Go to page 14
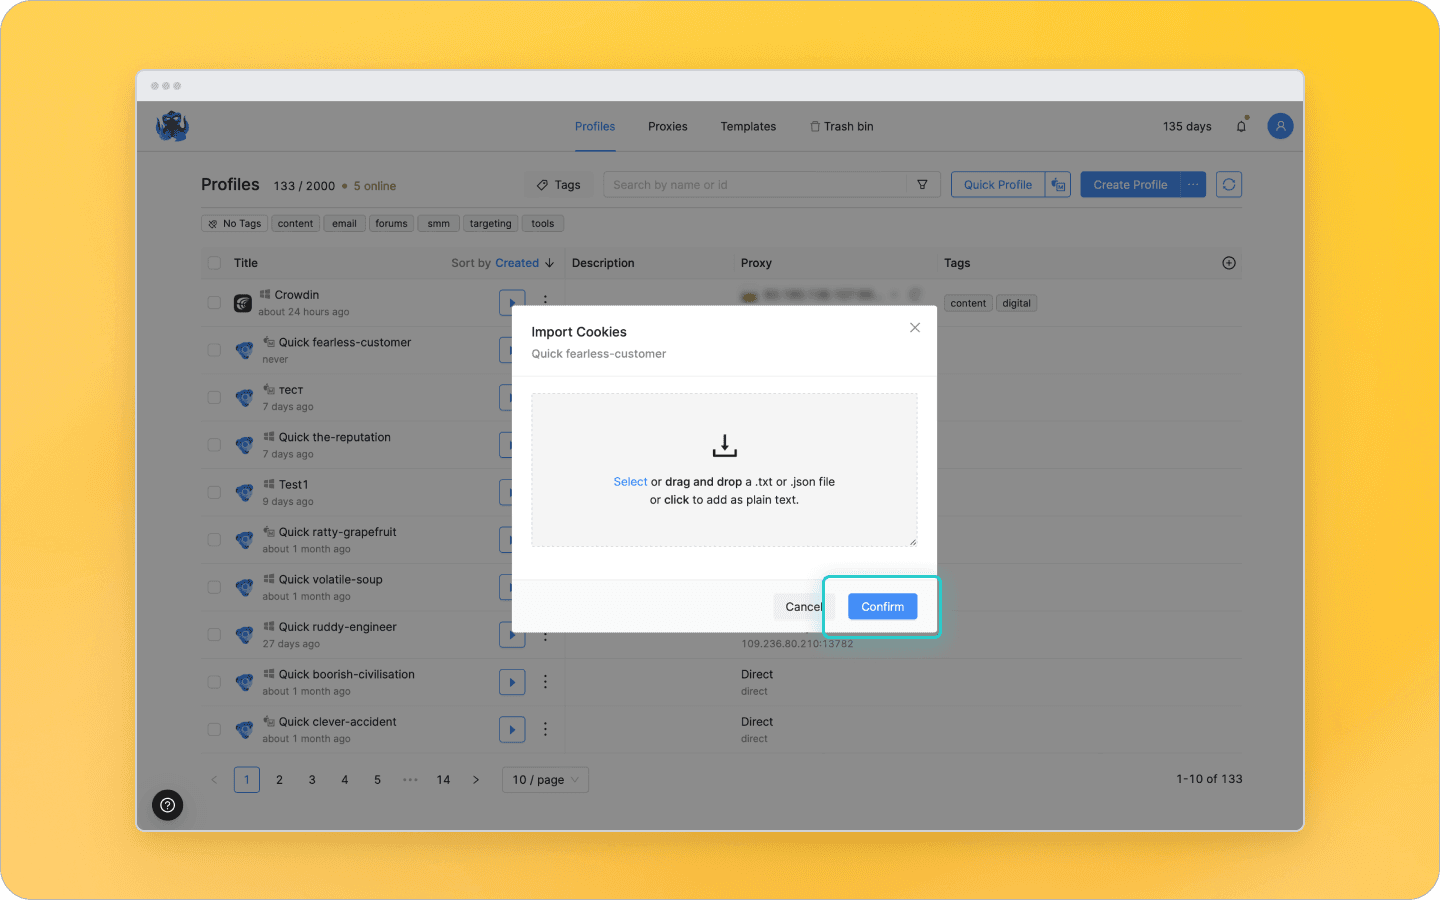1440x900 pixels. click(x=443, y=780)
